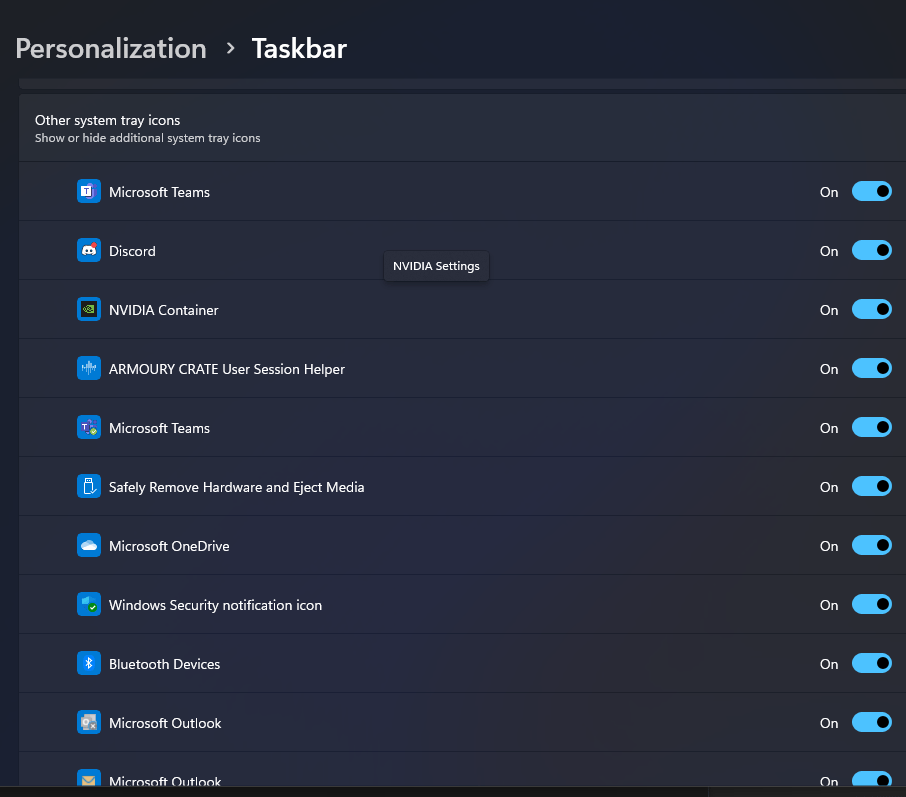
Task: Click the On status in Discord row
Action: tap(829, 251)
